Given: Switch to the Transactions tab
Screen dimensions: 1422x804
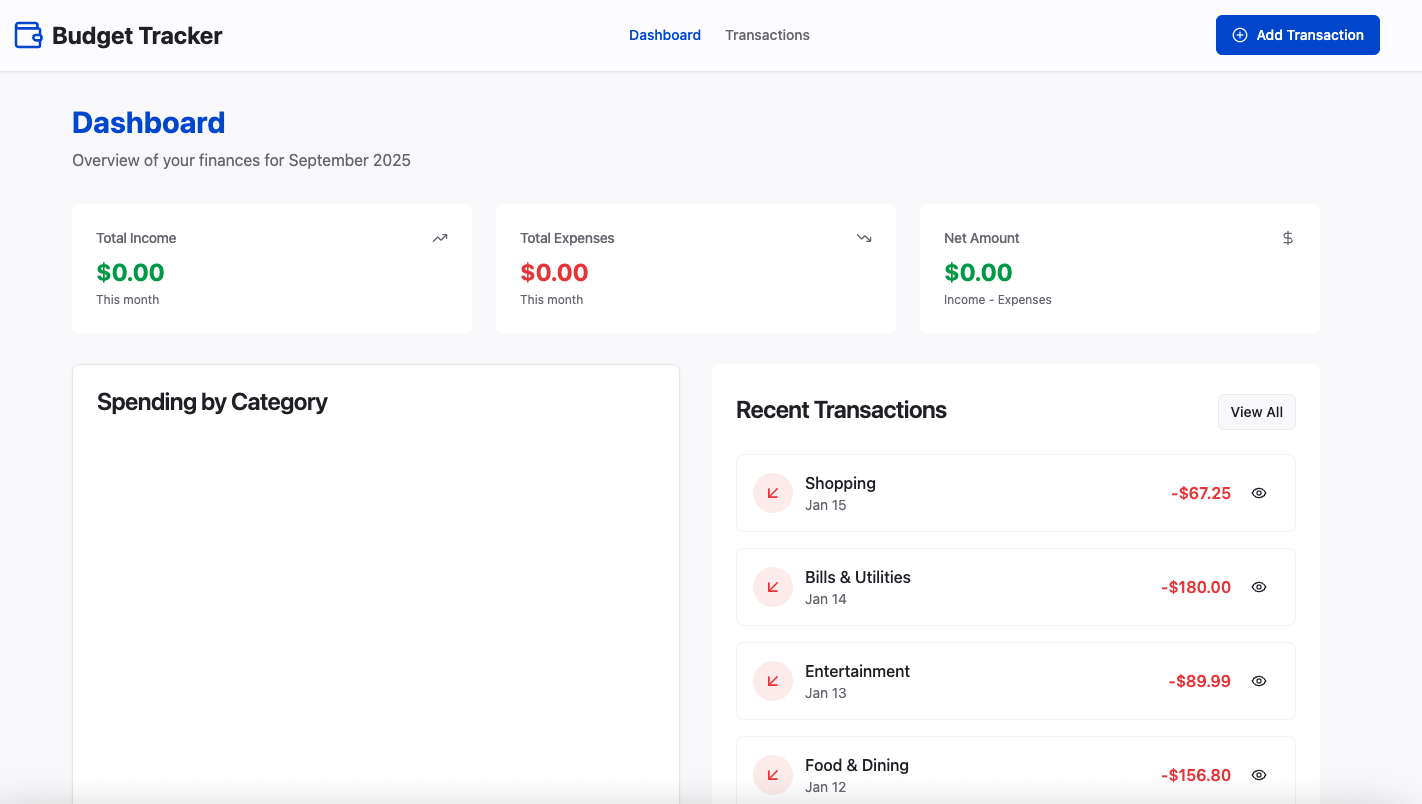Looking at the screenshot, I should 767,35.
